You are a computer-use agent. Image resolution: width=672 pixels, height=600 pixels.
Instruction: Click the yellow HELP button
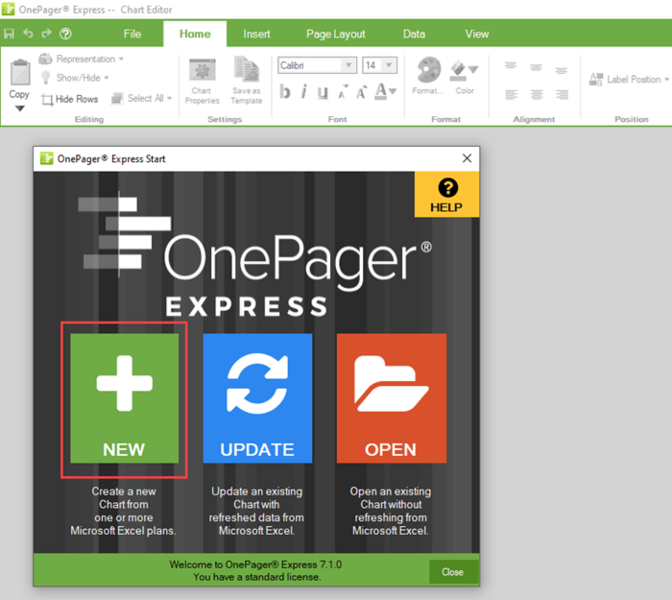point(447,195)
